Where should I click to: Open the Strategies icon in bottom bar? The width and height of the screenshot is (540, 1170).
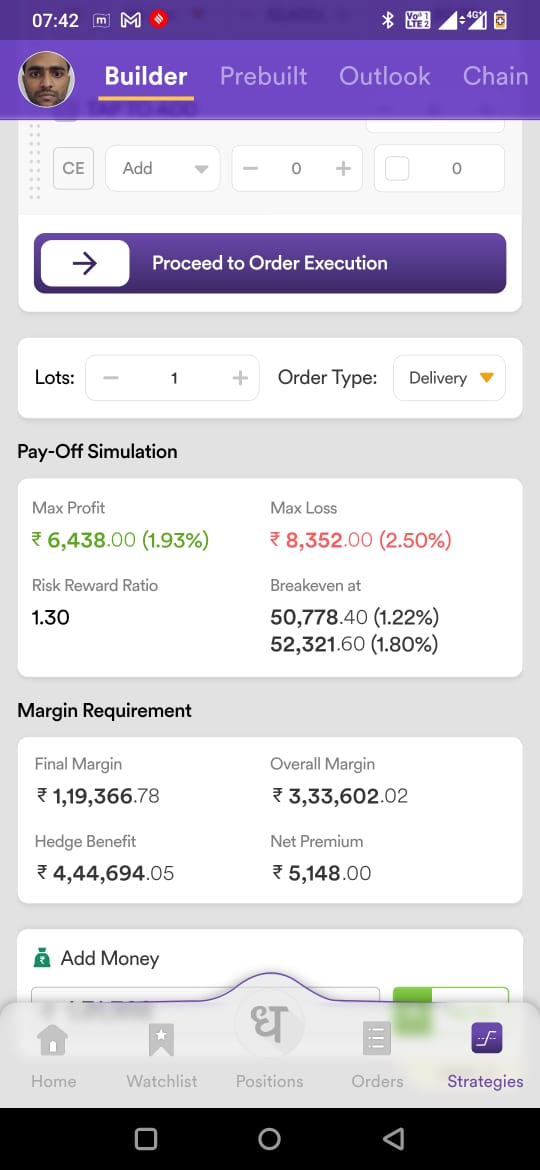pos(486,1038)
